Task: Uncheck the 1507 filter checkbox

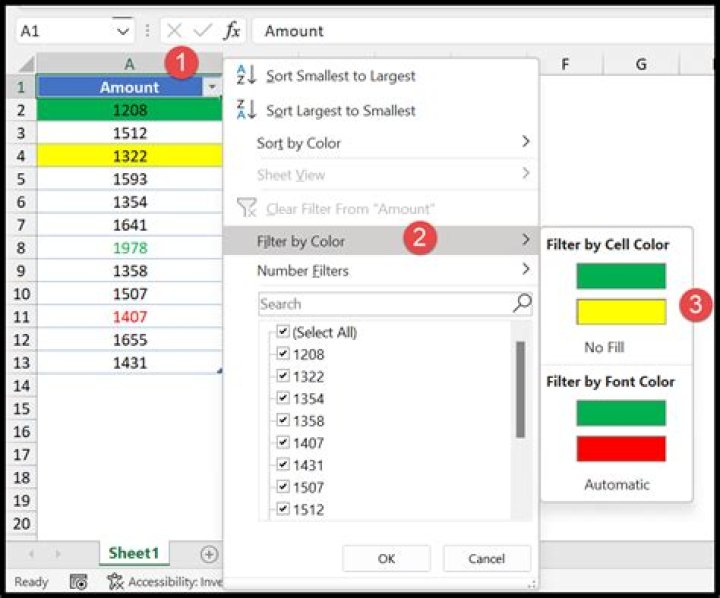Action: pos(283,486)
